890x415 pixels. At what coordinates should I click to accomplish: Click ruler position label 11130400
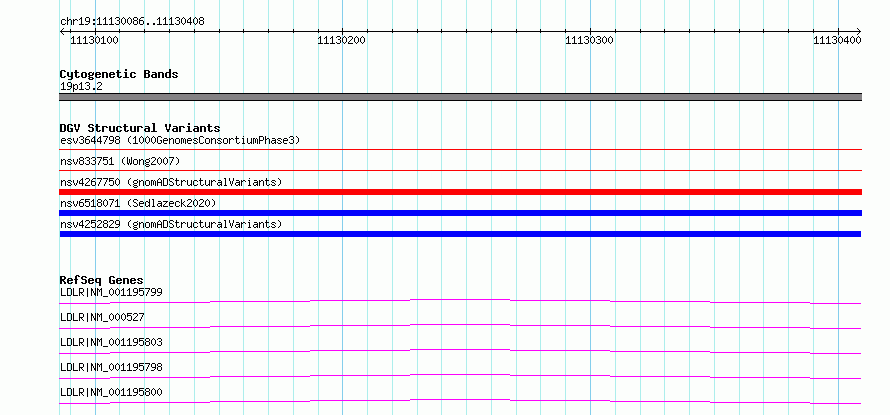(x=837, y=40)
